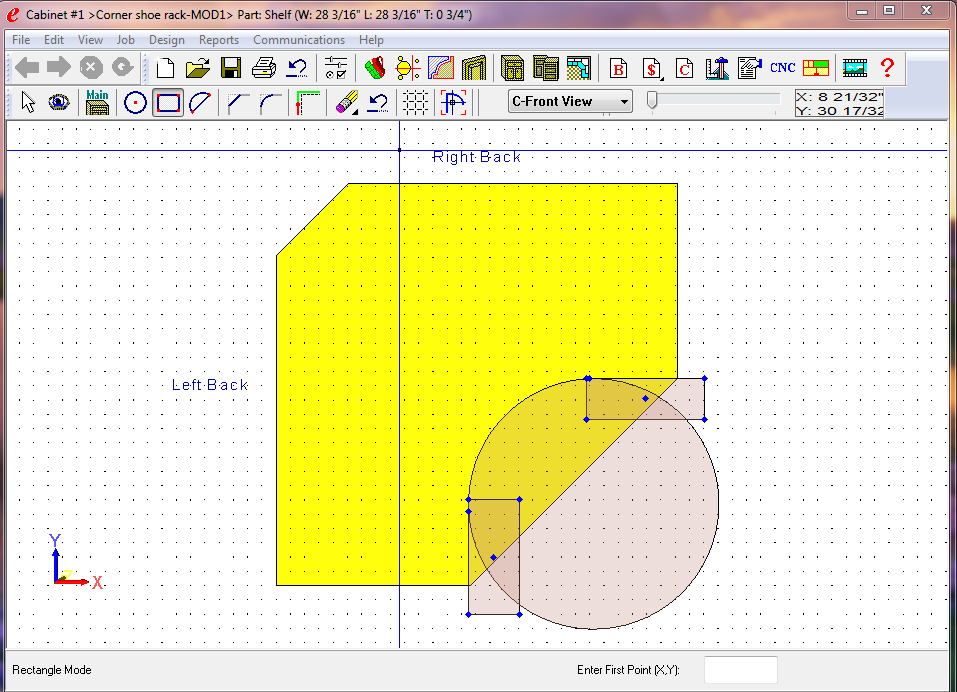Image resolution: width=957 pixels, height=692 pixels.
Task: Click the Save floppy disk icon
Action: click(x=231, y=68)
